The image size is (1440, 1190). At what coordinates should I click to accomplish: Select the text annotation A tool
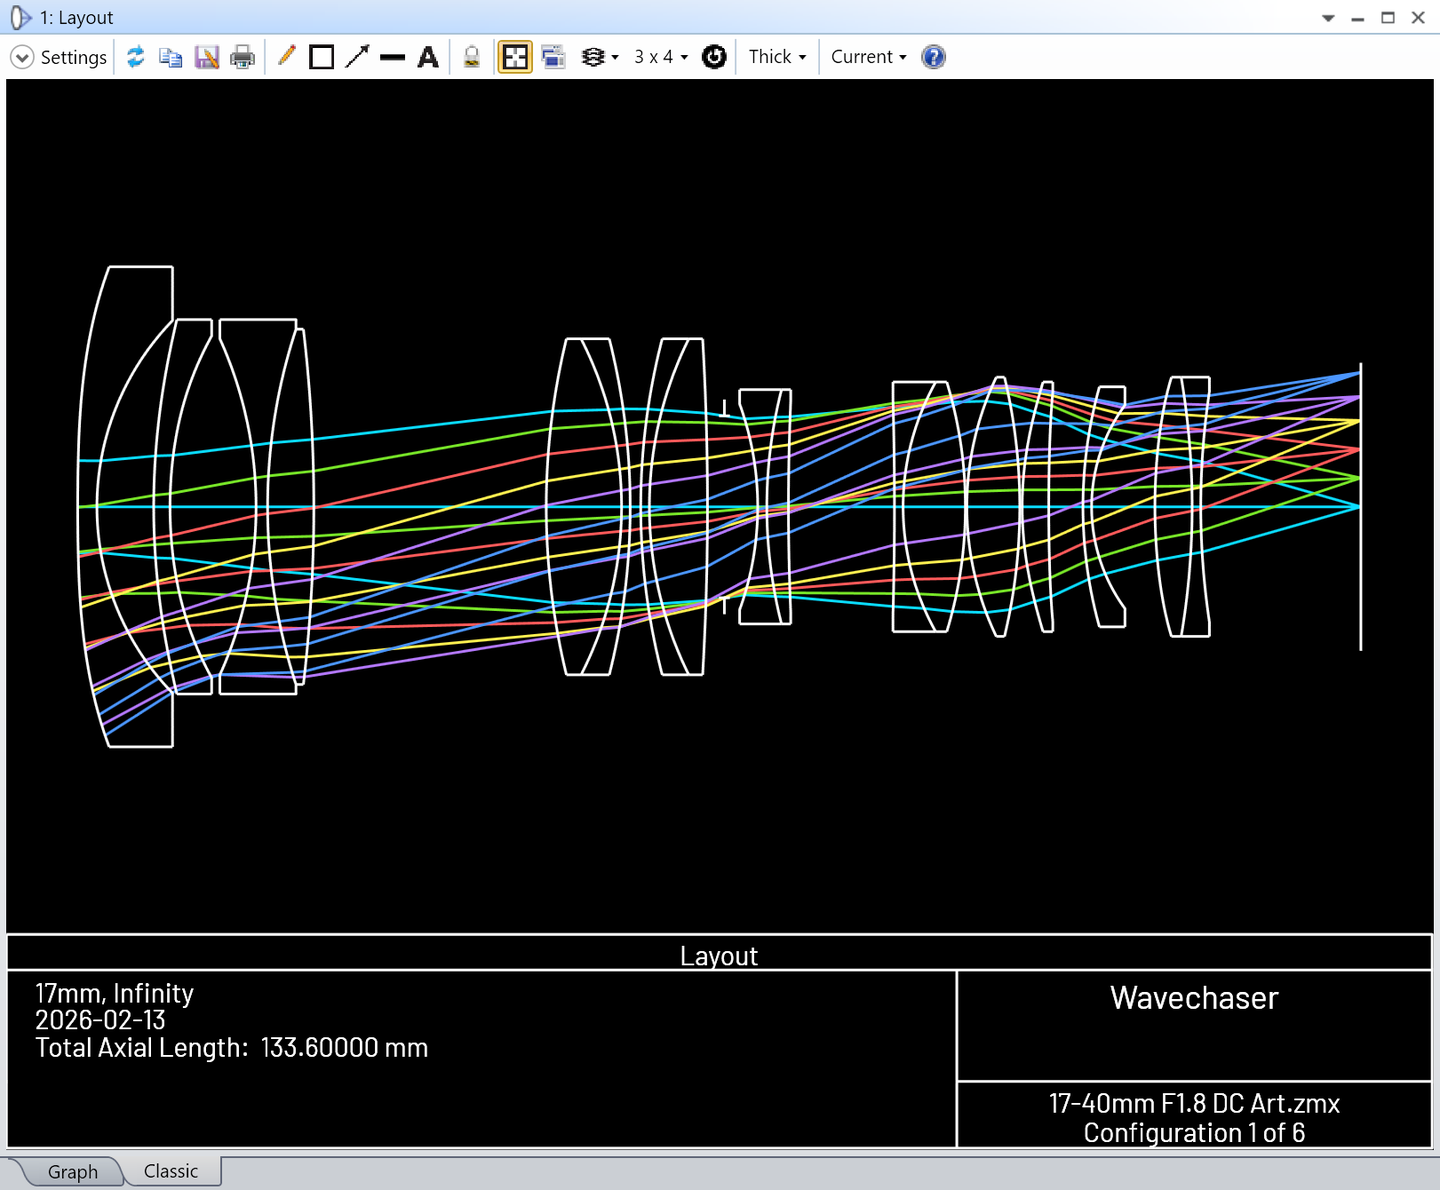[x=428, y=57]
